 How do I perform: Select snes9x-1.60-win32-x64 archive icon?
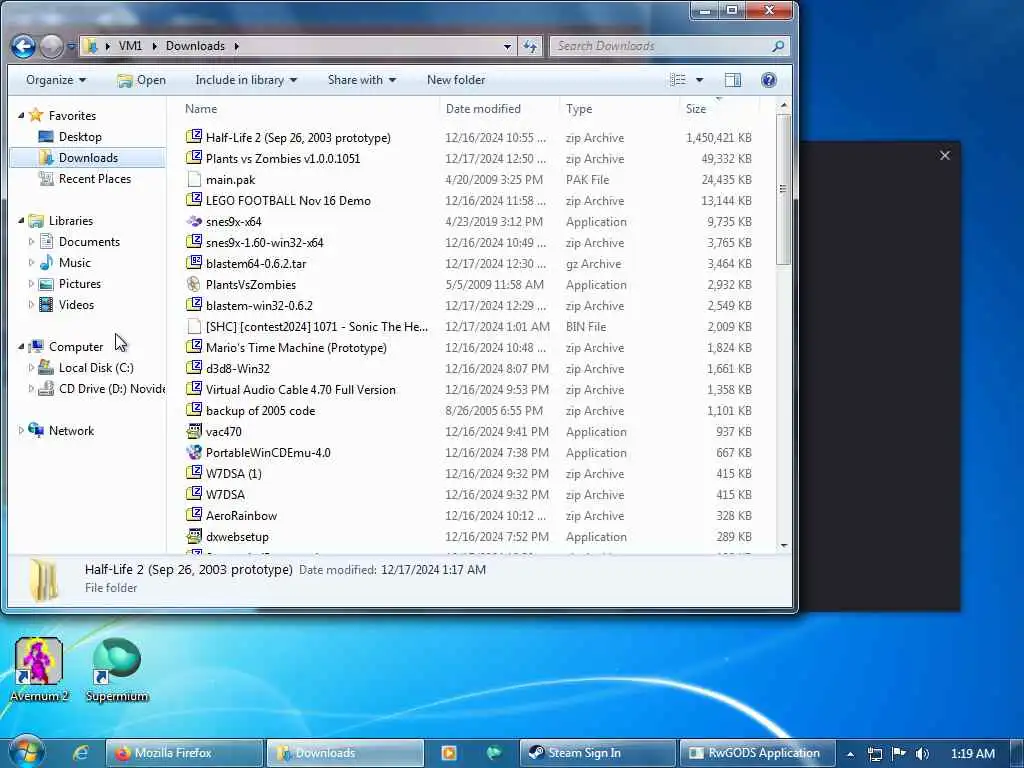click(194, 242)
